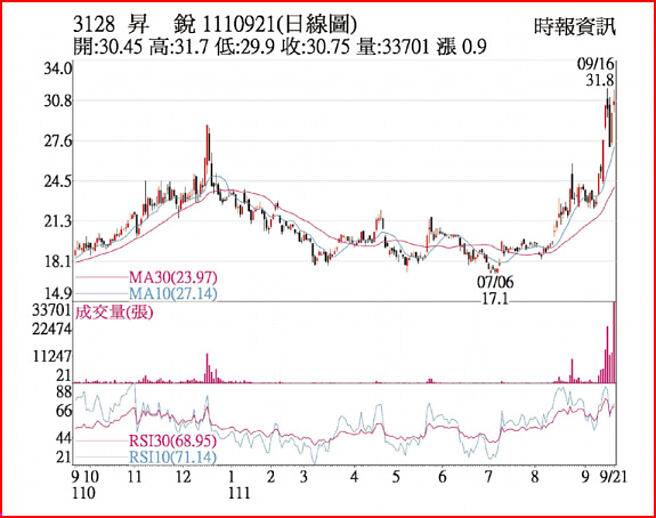656x518 pixels.
Task: Click the '07/06 17.1' low annotation
Action: point(495,290)
